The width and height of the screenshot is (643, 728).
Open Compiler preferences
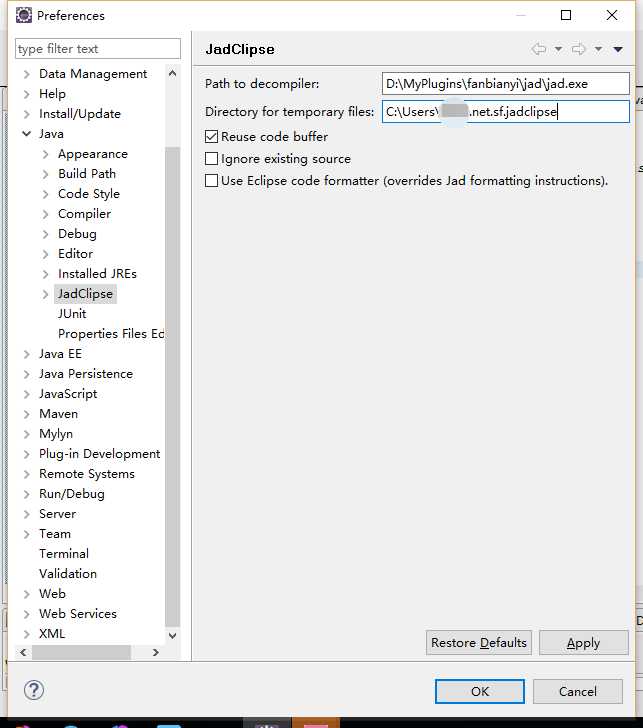(x=84, y=214)
